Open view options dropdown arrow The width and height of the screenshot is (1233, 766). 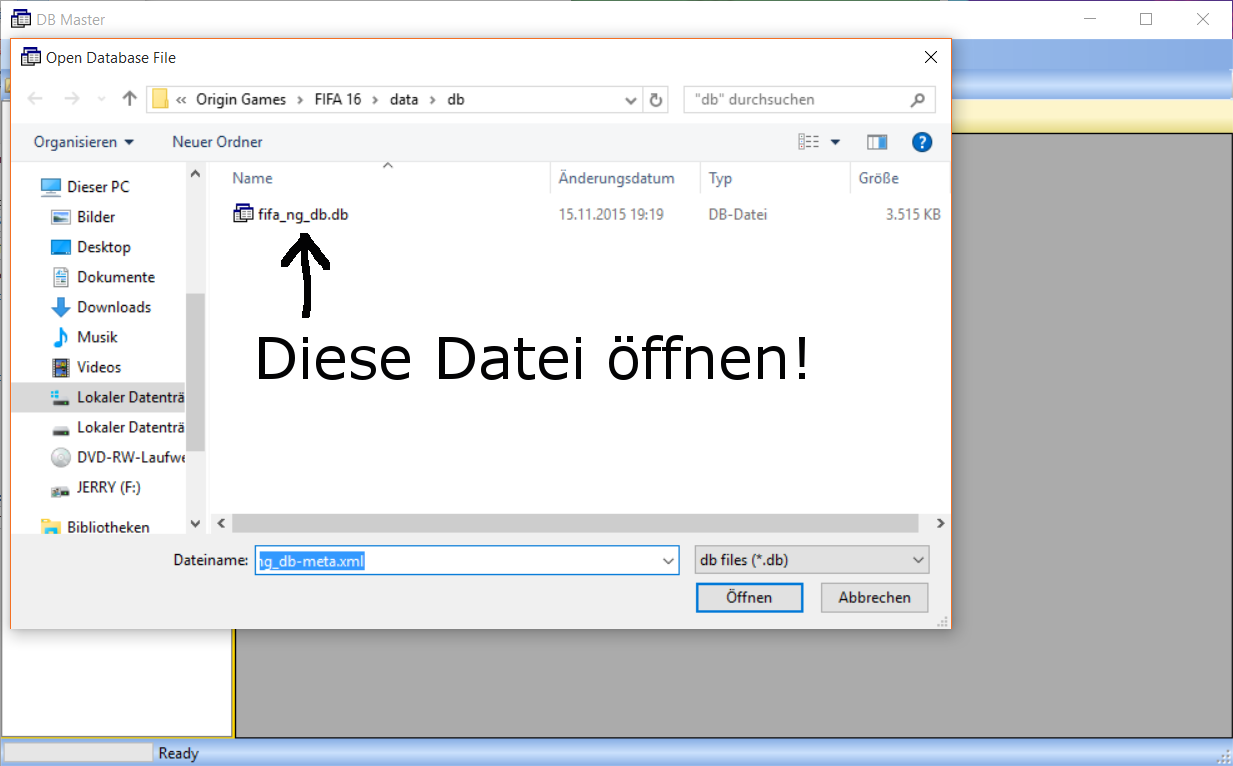835,142
